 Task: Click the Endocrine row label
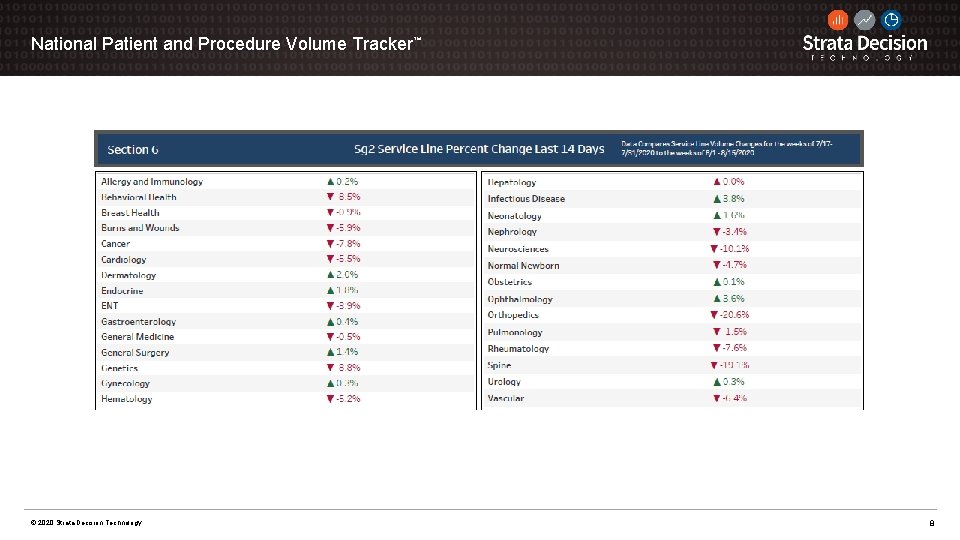122,291
